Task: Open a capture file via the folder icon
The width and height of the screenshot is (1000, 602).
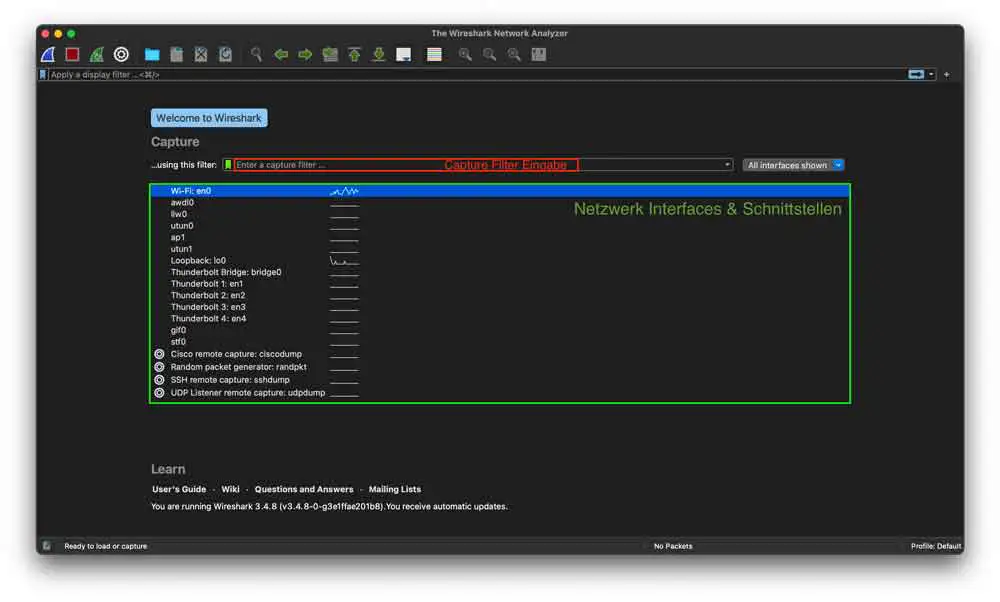Action: click(x=152, y=55)
